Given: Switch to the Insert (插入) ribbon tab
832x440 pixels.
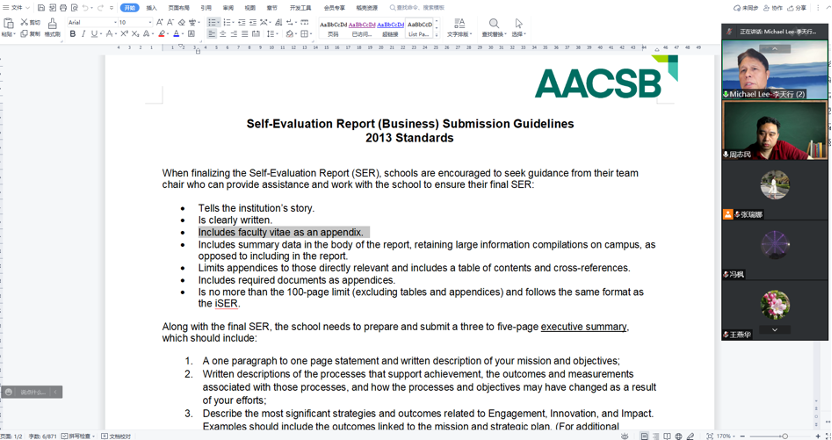Looking at the screenshot, I should click(x=152, y=7).
